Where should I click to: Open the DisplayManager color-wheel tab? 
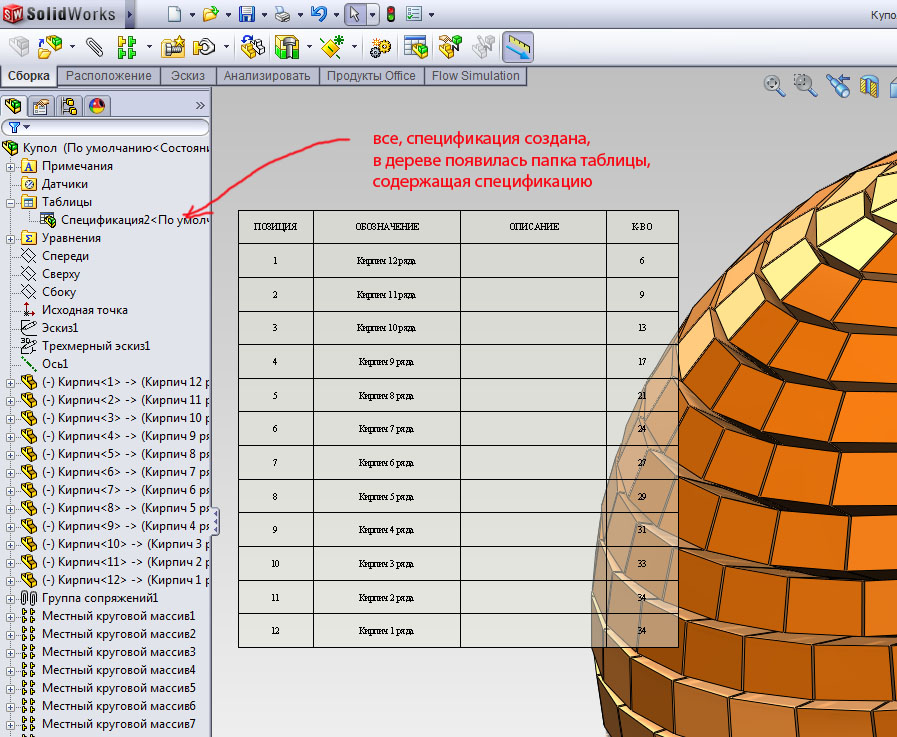click(97, 106)
